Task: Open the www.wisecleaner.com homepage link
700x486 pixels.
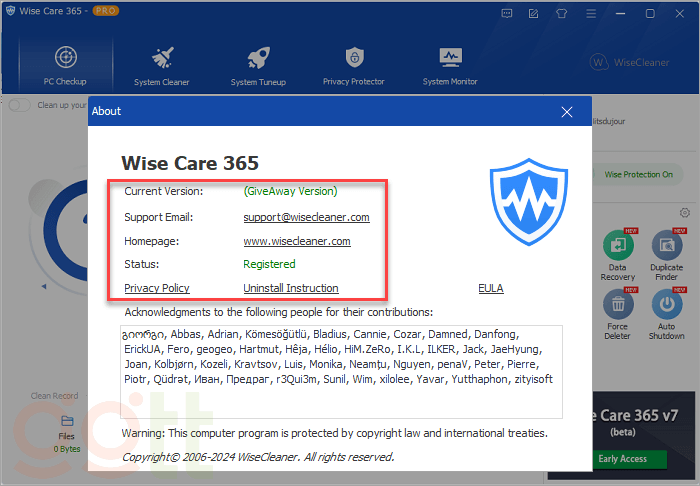Action: tap(296, 241)
